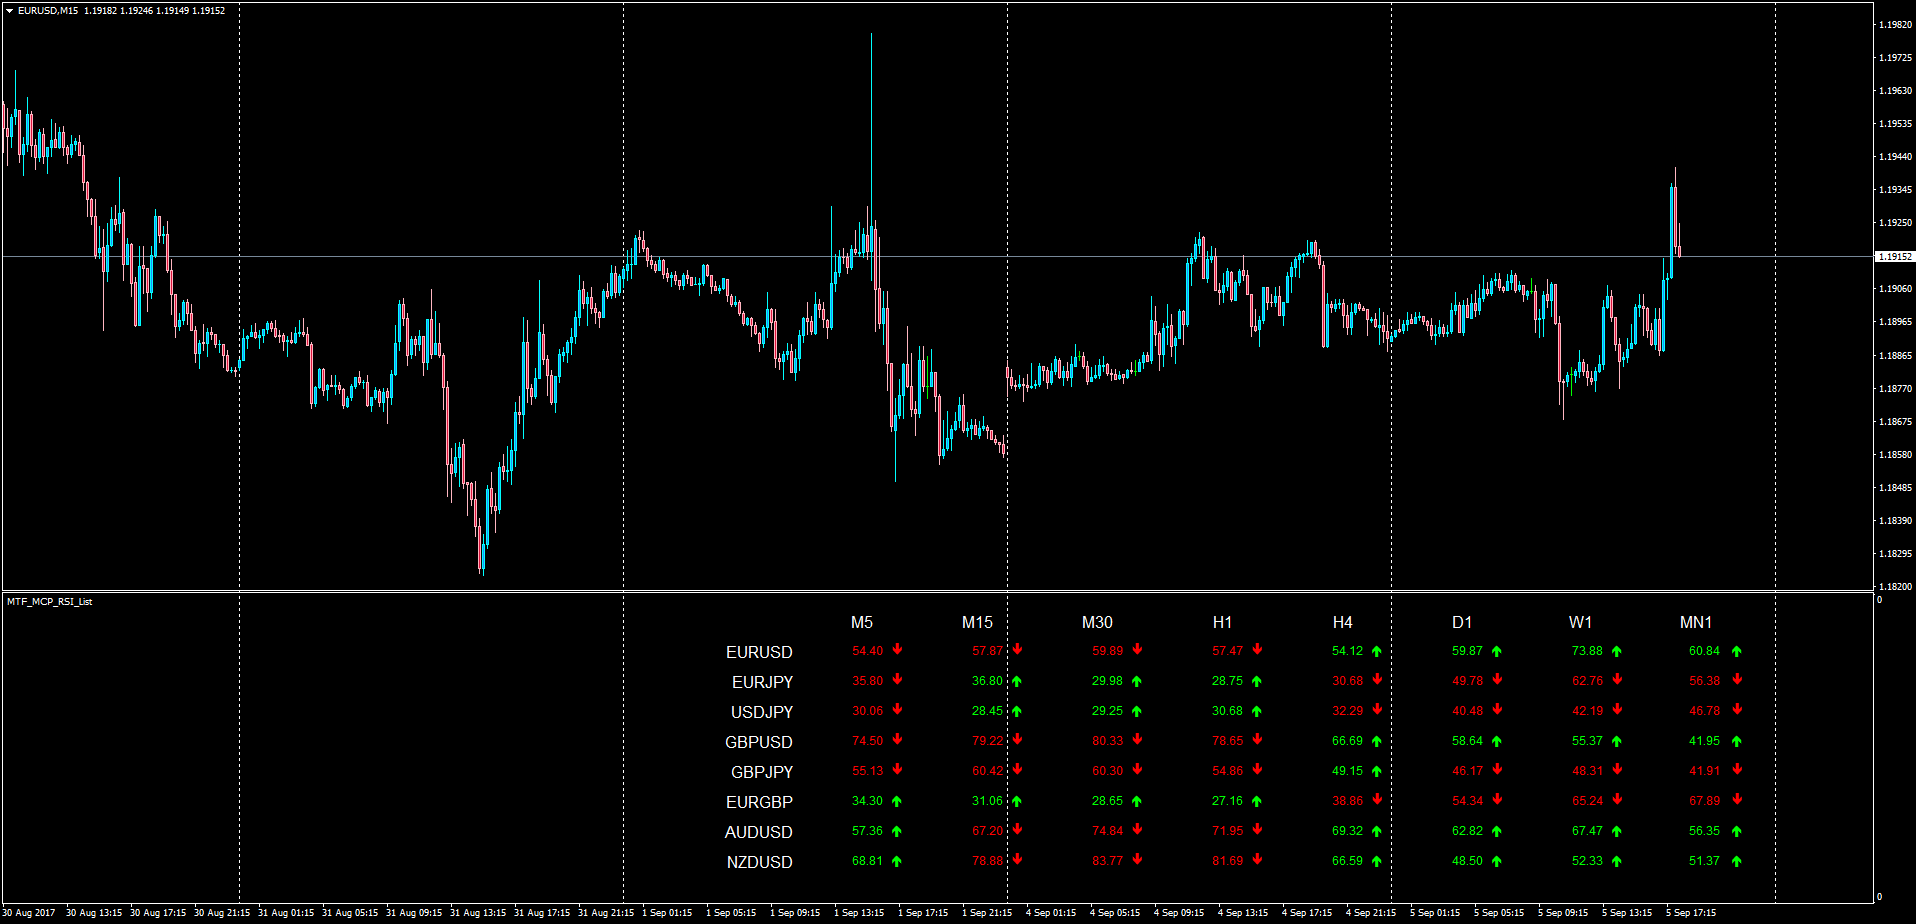Click the green up arrow beside EURUSD 54.12

[1377, 651]
